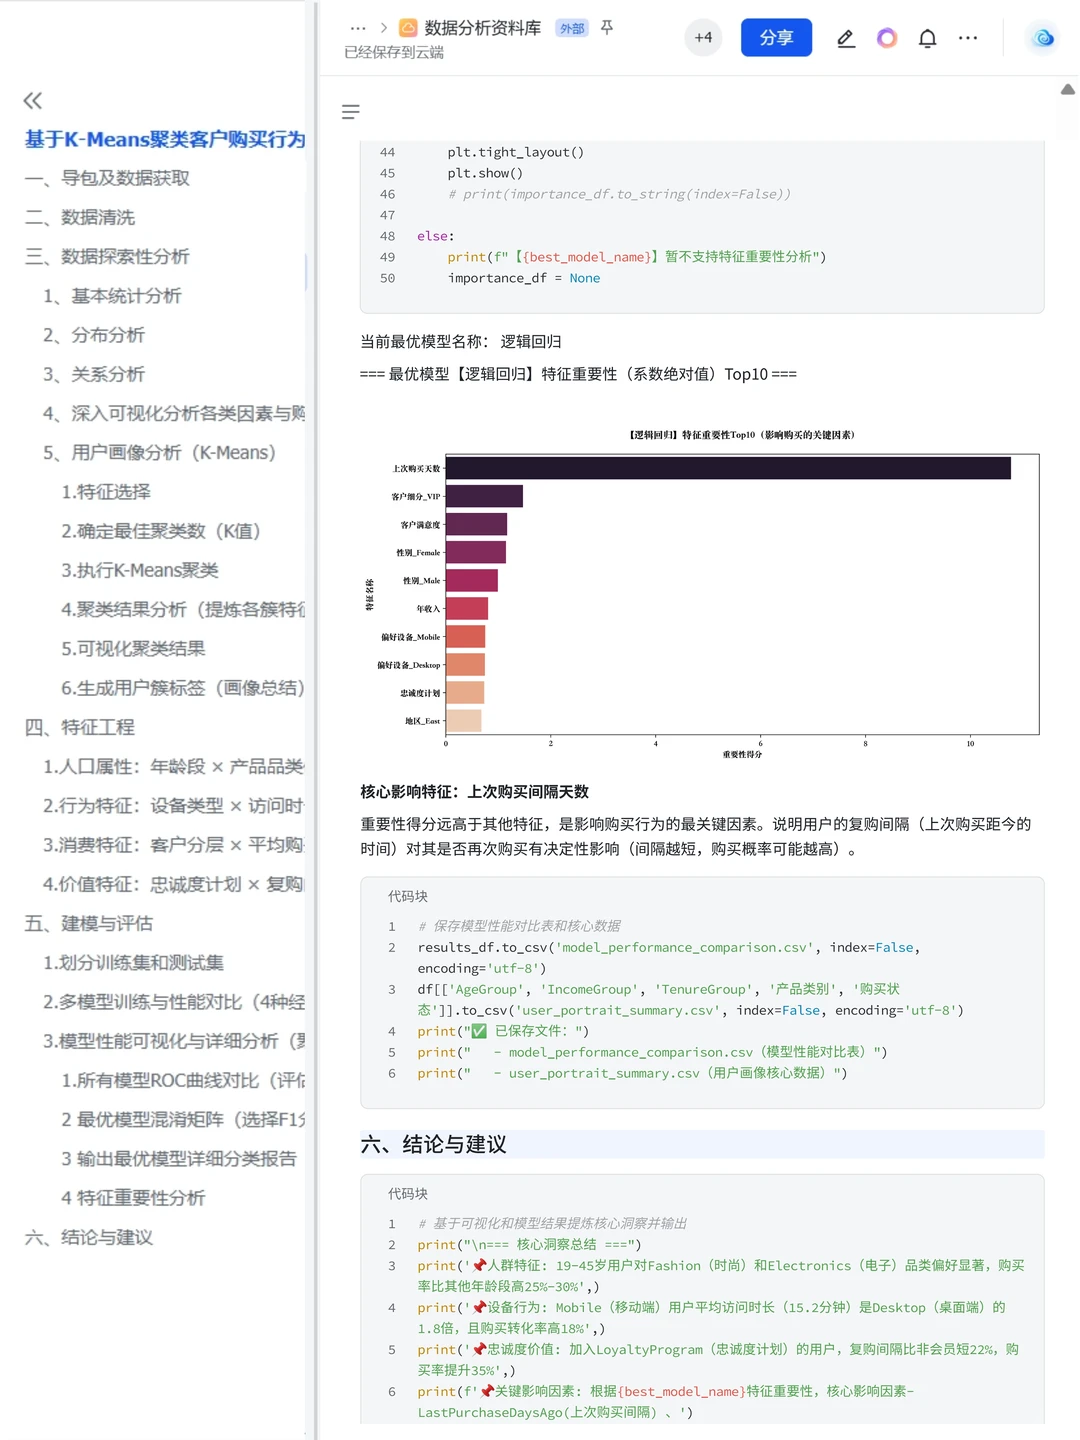Screen dimensions: 1080x1440
Task: Select 4 特征重要性分析 in outline
Action: point(133,1198)
